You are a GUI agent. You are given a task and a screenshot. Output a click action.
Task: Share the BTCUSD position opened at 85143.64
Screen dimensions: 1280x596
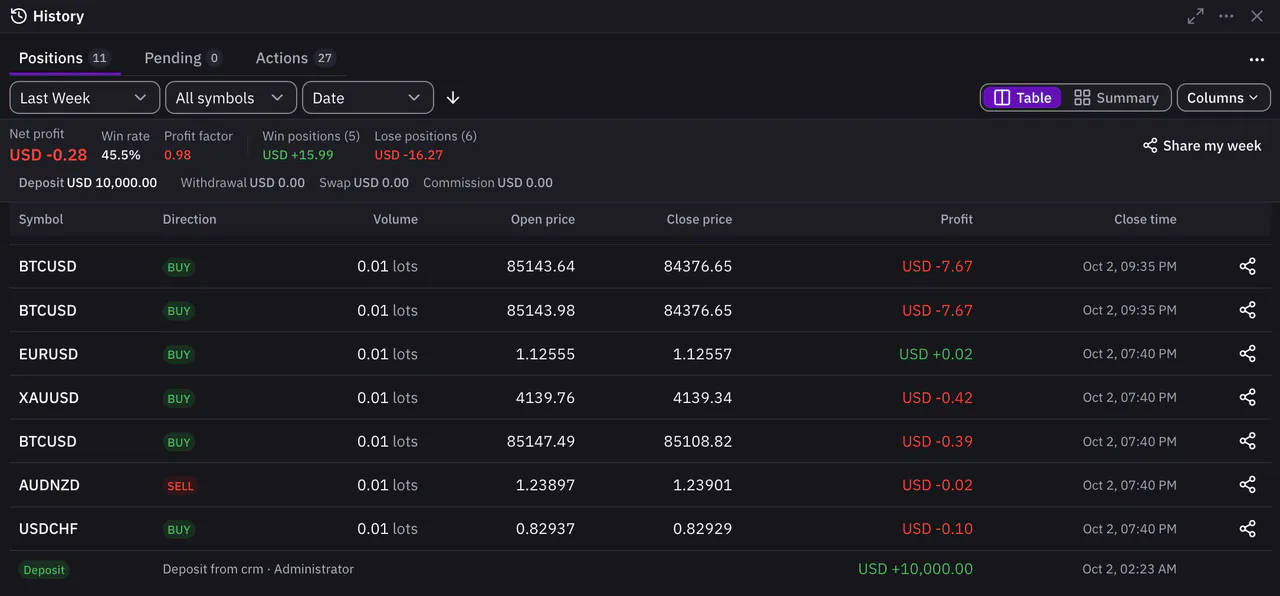pyautogui.click(x=1247, y=267)
